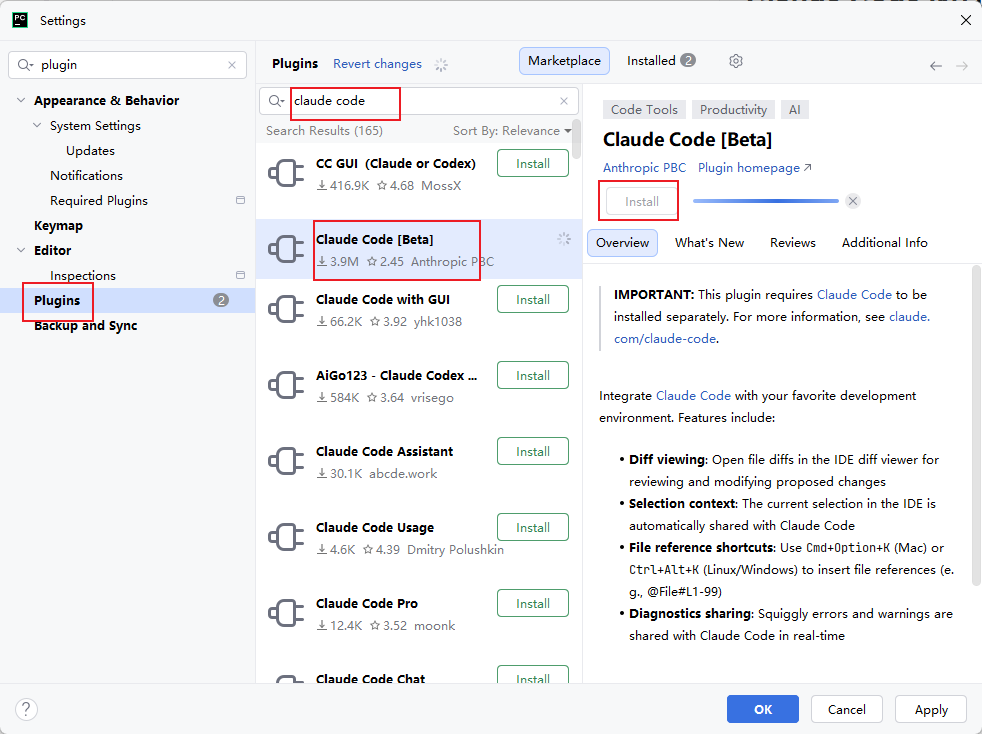Click the Plugins row count badge
The width and height of the screenshot is (982, 734).
pyautogui.click(x=220, y=301)
